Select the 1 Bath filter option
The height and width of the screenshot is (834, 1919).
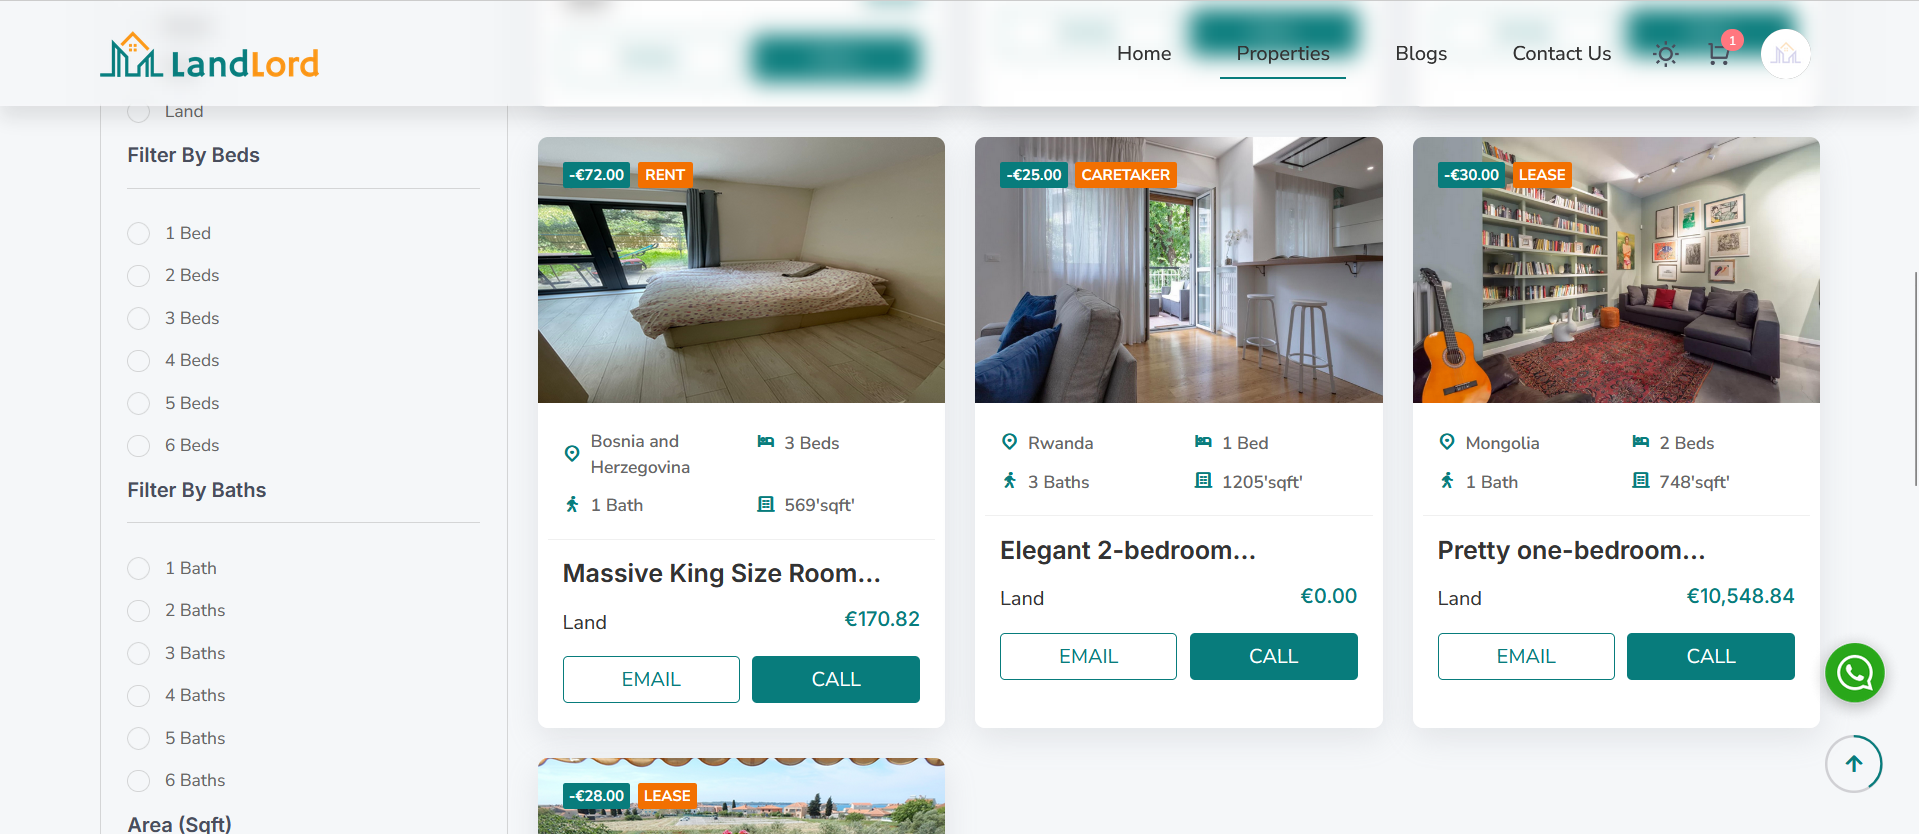coord(139,568)
